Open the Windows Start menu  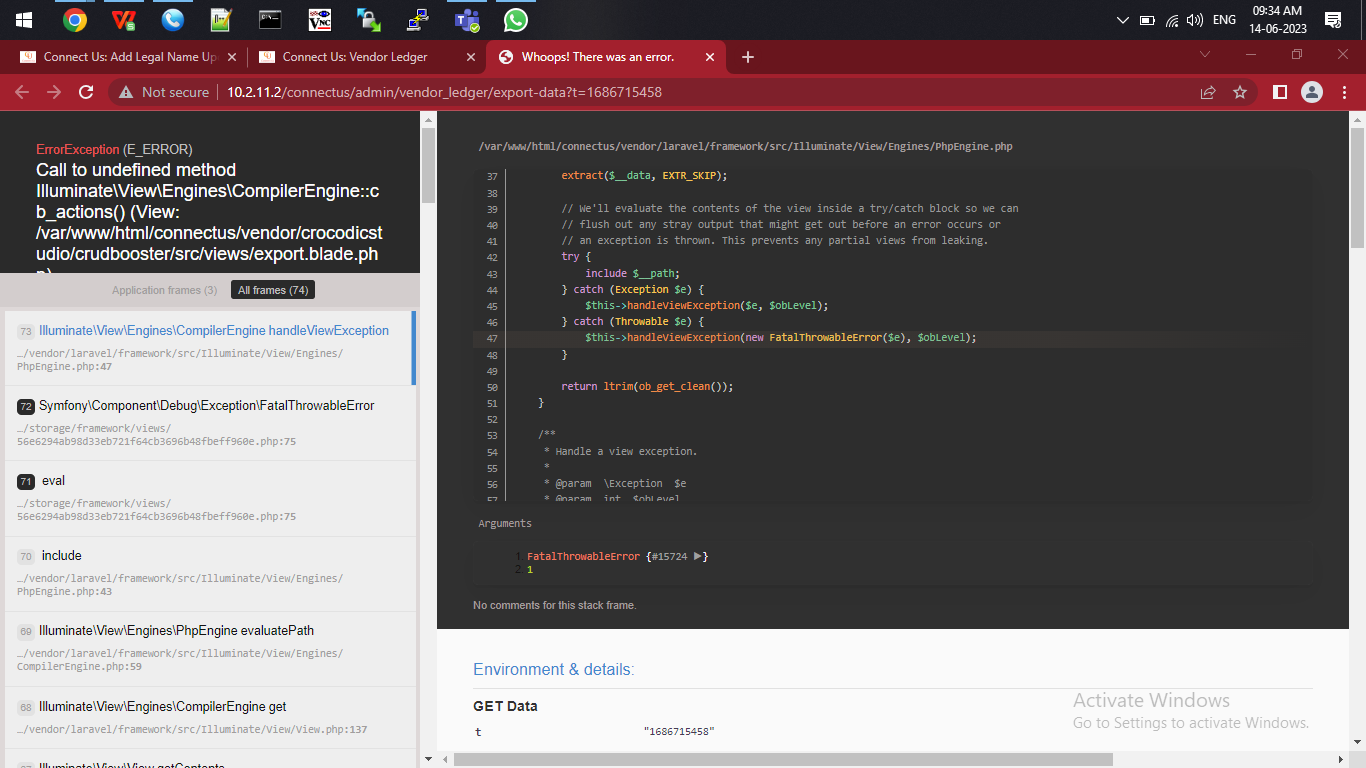(x=23, y=19)
